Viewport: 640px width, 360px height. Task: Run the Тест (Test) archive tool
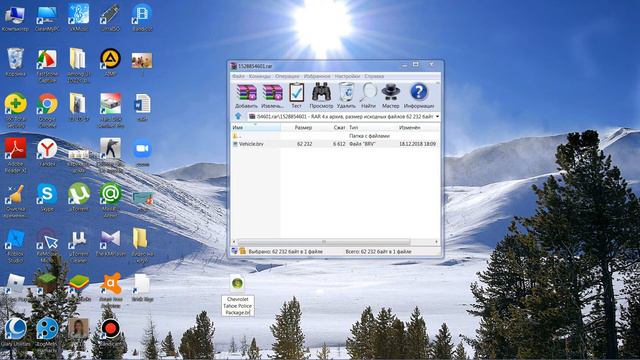296,96
